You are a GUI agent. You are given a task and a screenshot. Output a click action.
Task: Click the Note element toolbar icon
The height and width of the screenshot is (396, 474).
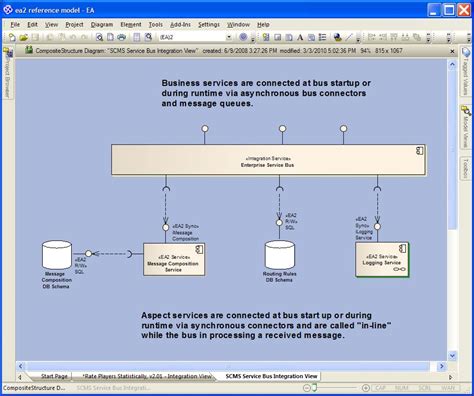(289, 37)
